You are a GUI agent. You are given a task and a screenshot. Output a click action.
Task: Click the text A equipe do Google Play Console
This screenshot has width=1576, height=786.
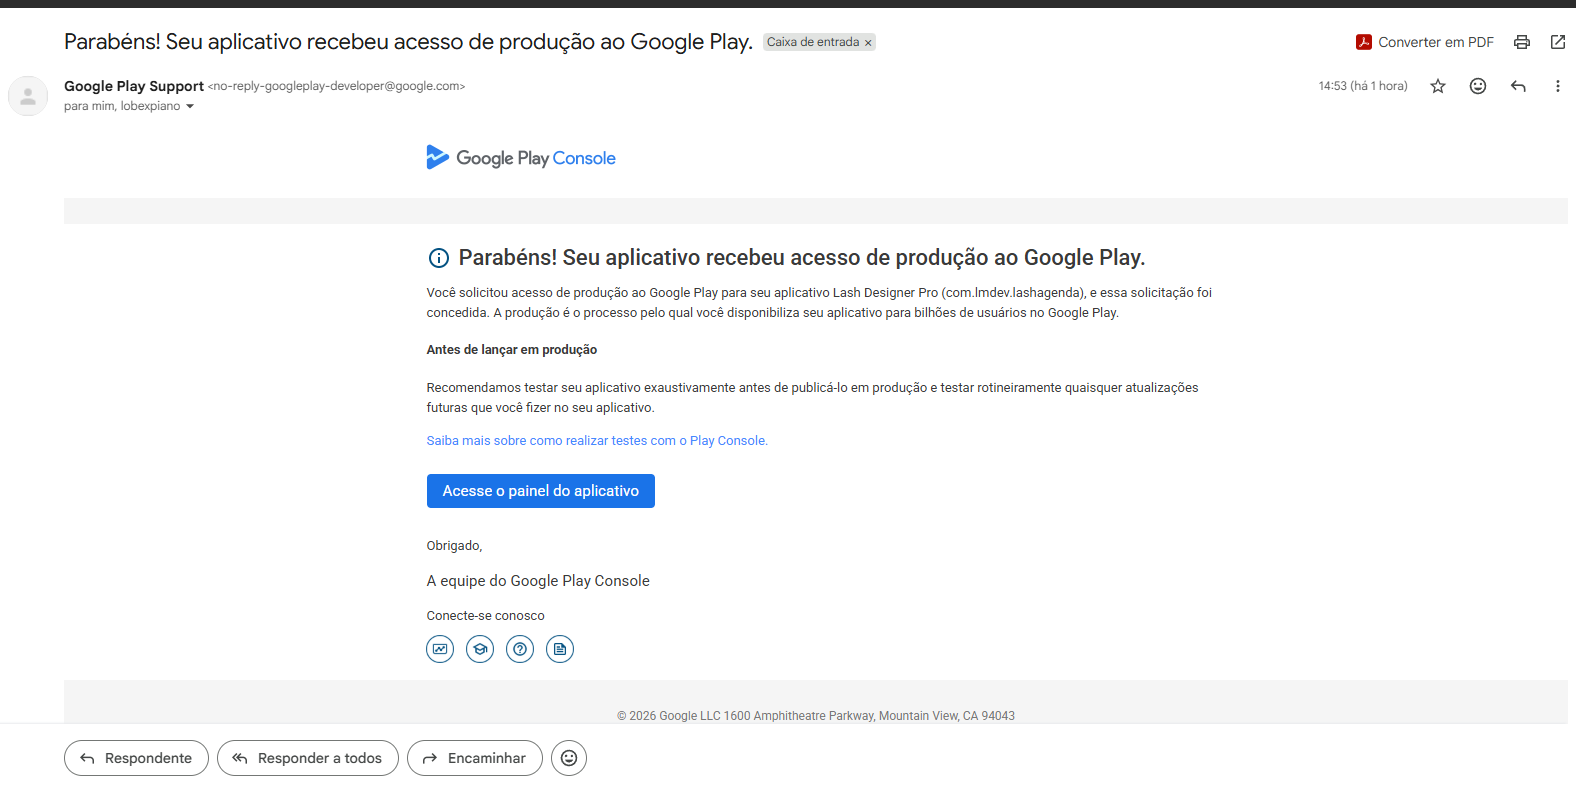click(x=538, y=581)
